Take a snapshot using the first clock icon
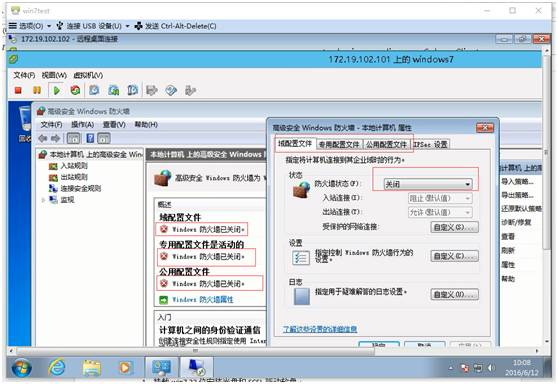Screen dimensions: 558x384 click(x=94, y=90)
